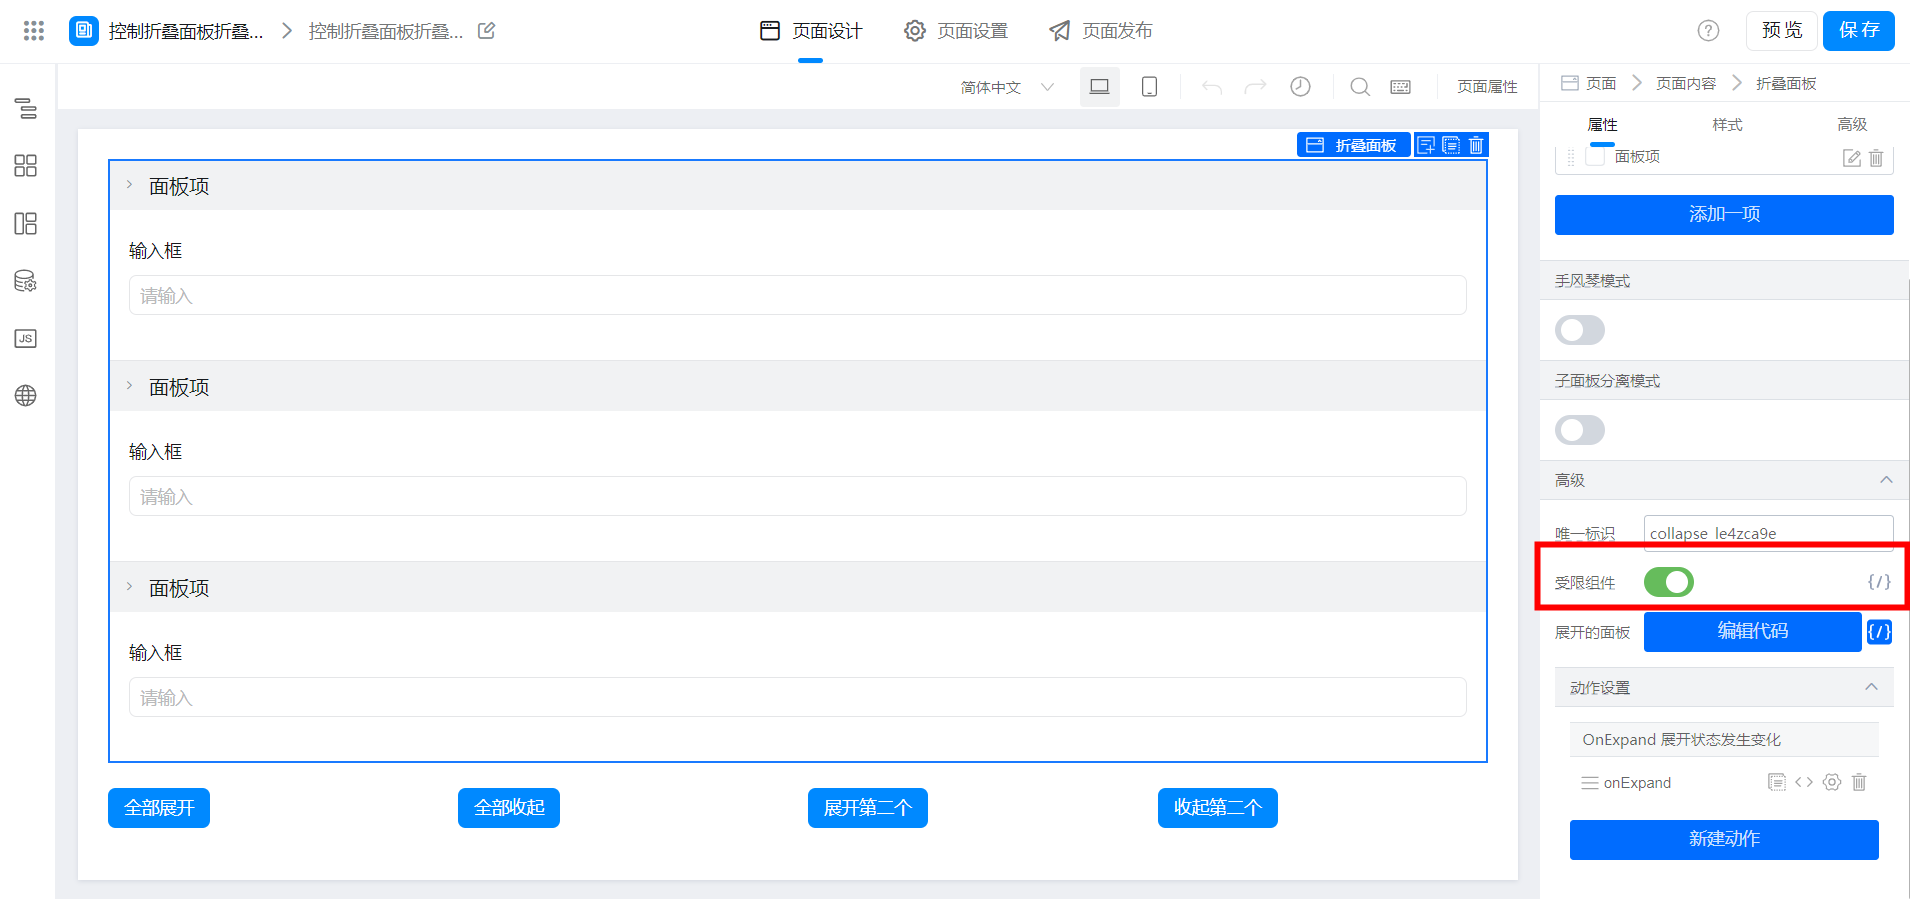Click the third 请输入 input field

point(798,697)
